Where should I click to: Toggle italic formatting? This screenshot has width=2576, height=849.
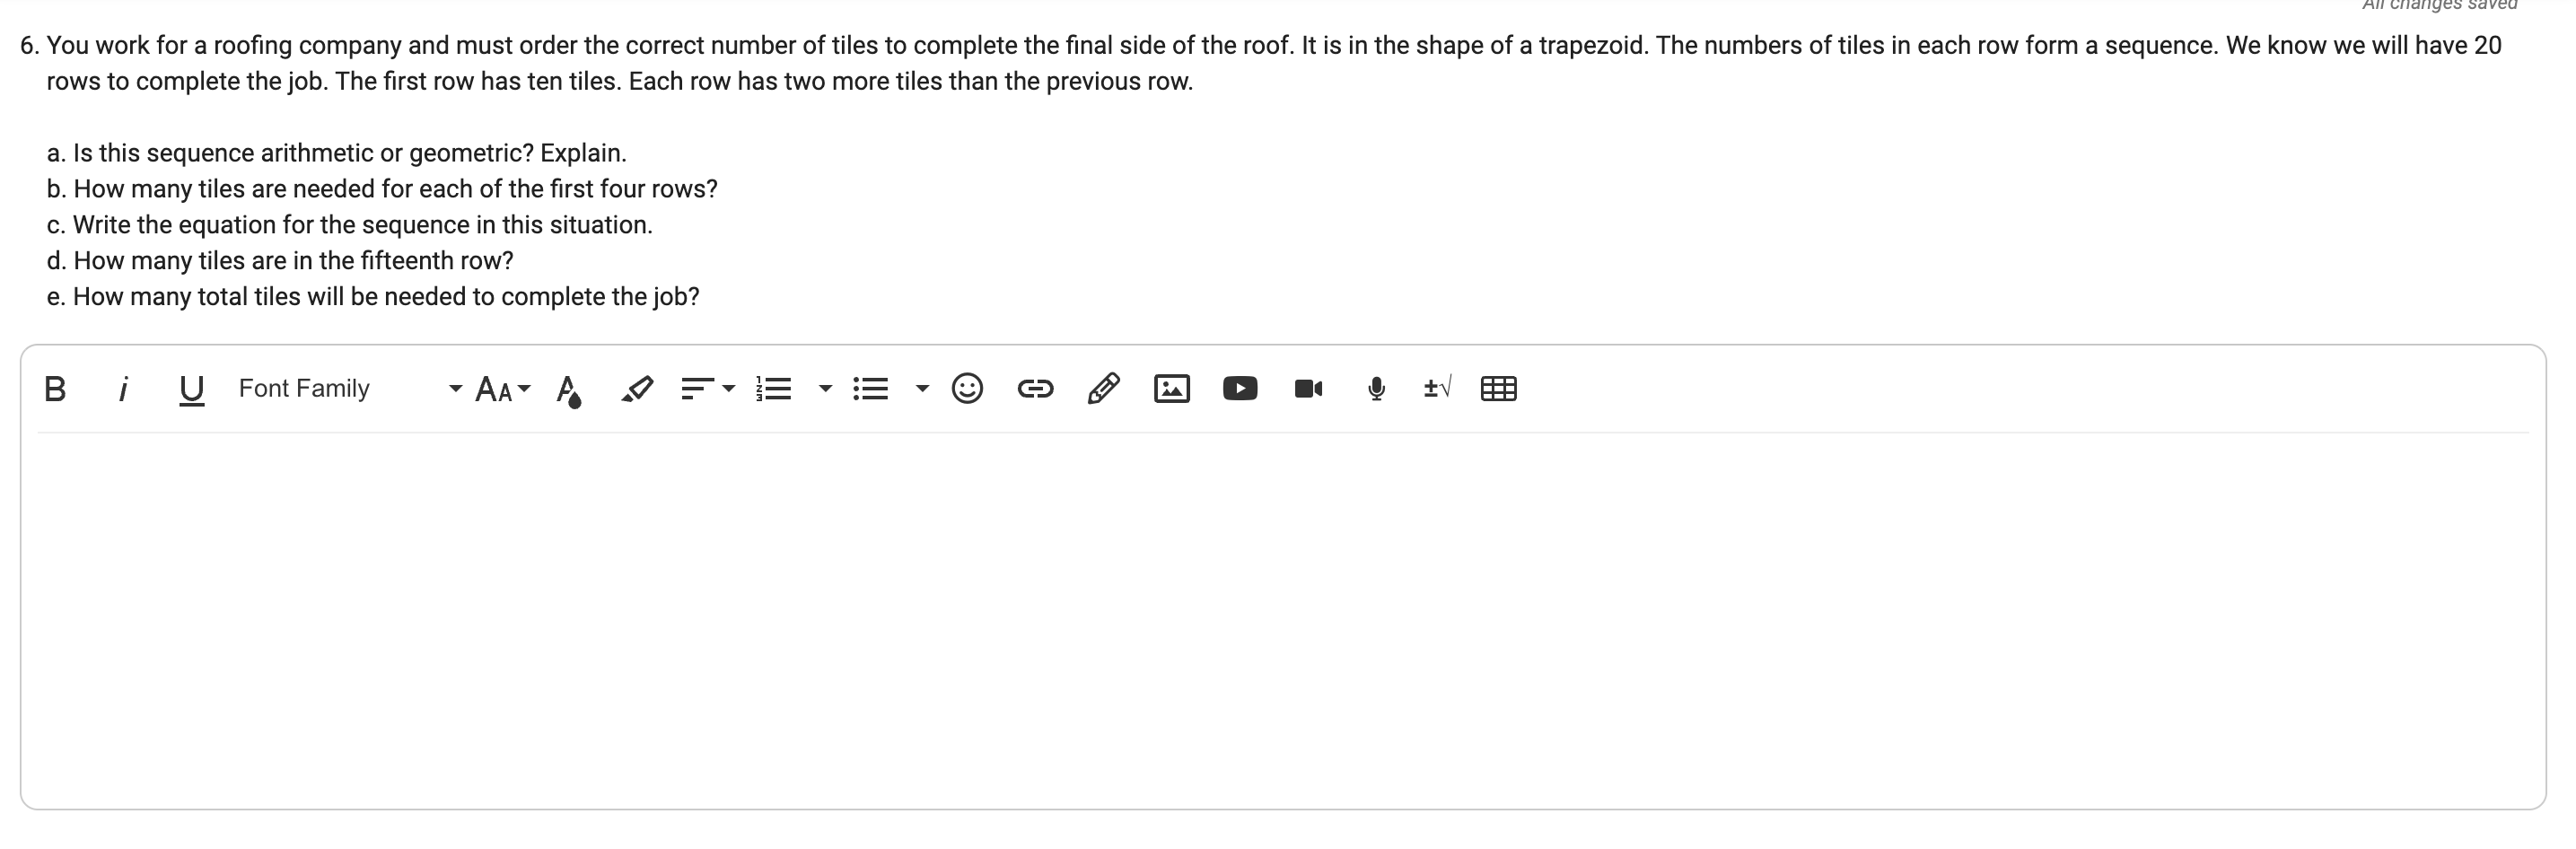point(123,388)
